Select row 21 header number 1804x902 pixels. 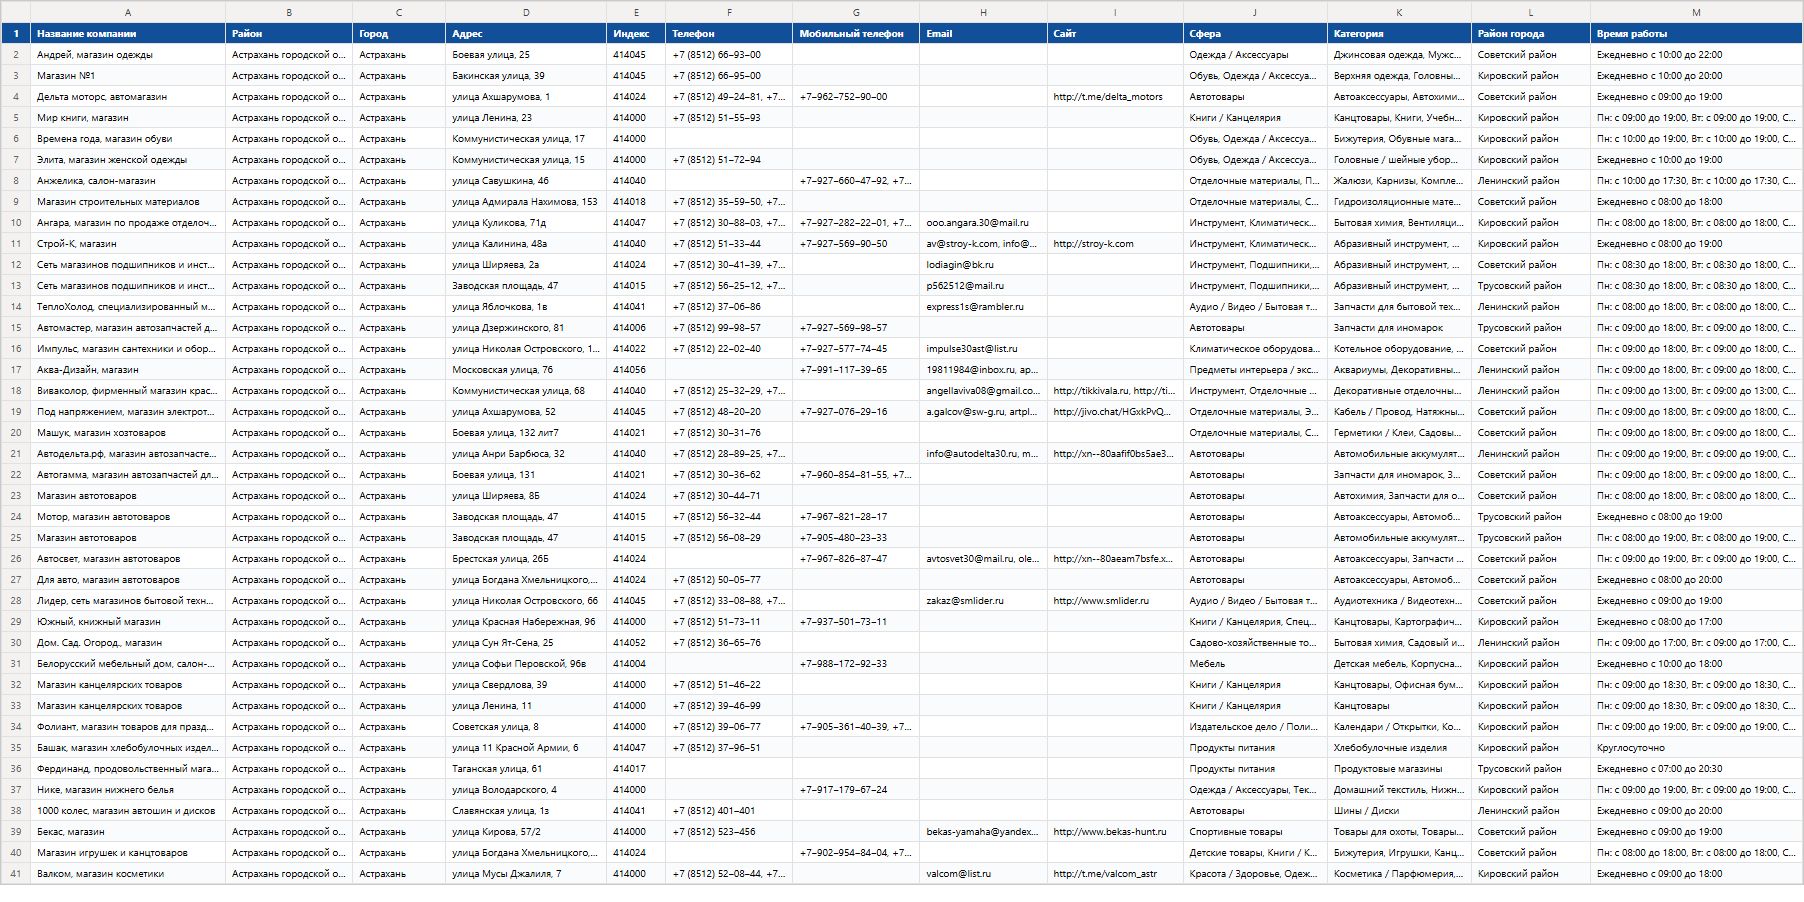click(x=15, y=454)
